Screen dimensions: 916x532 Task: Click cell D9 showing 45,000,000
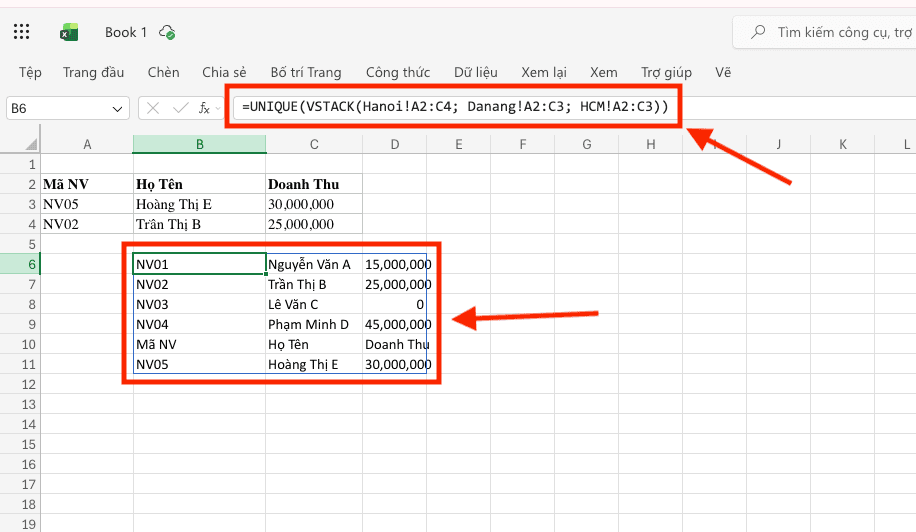395,324
